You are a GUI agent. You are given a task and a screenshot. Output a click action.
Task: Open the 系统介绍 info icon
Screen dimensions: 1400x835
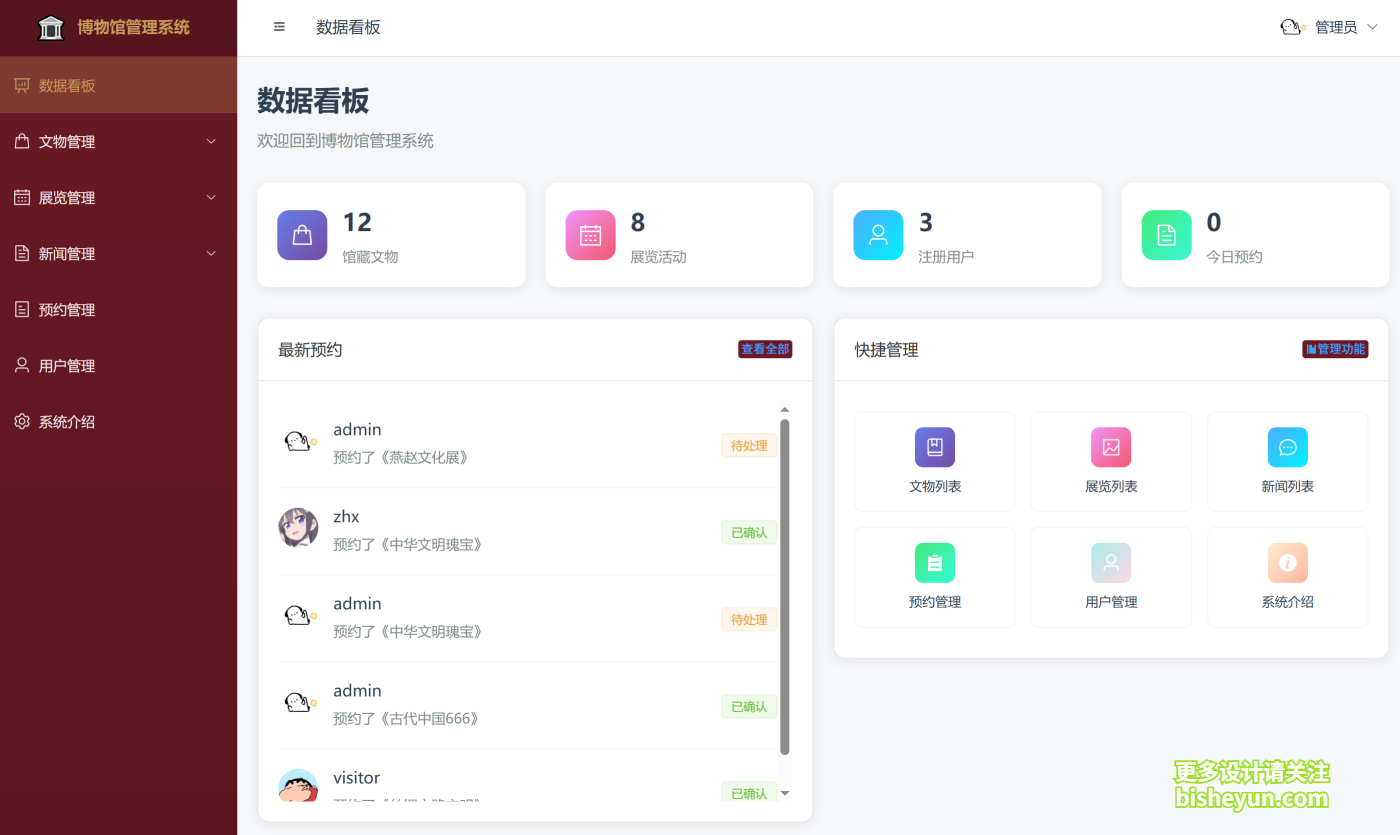(1287, 562)
